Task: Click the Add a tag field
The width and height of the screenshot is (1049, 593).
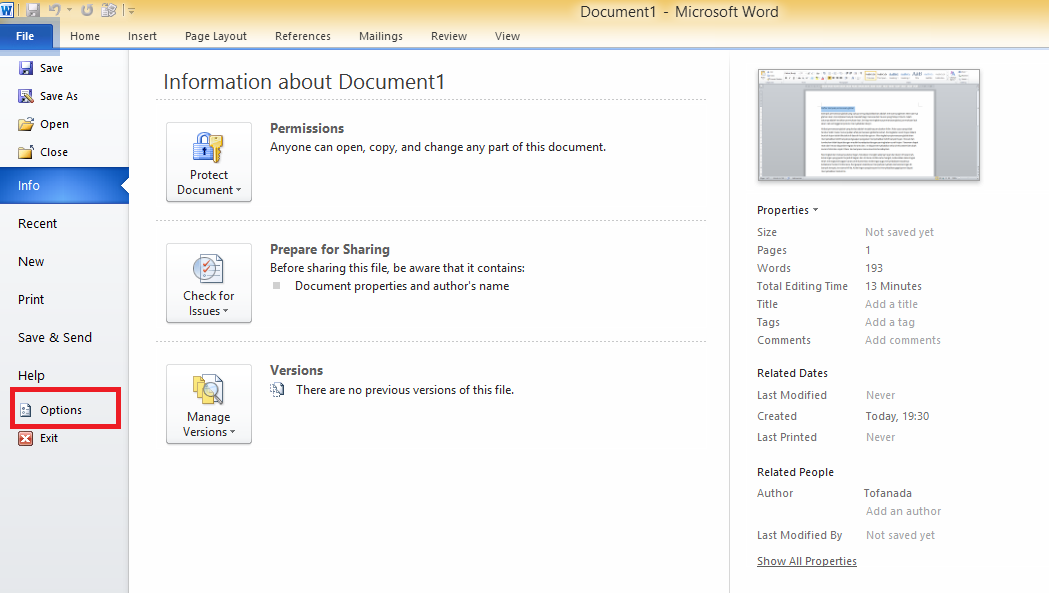Action: coord(890,323)
